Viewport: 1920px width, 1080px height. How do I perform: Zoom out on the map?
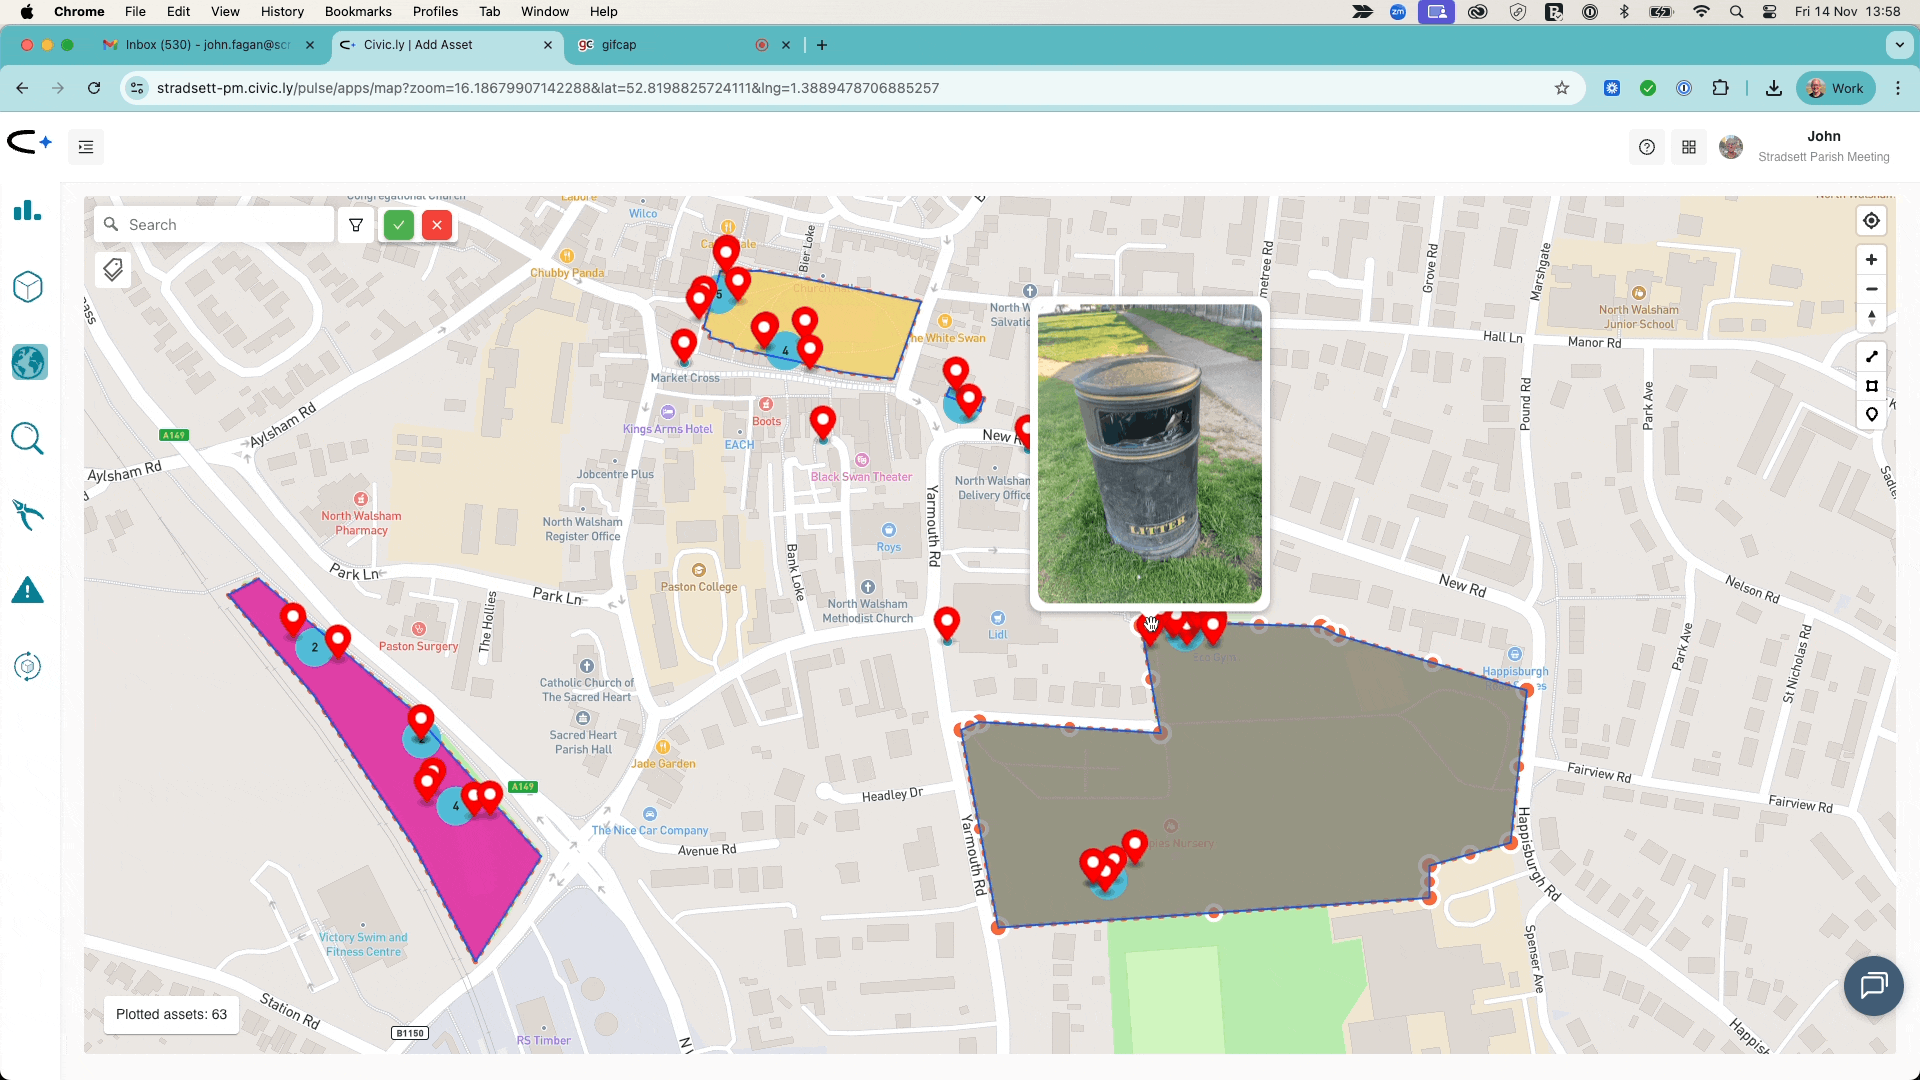point(1871,289)
